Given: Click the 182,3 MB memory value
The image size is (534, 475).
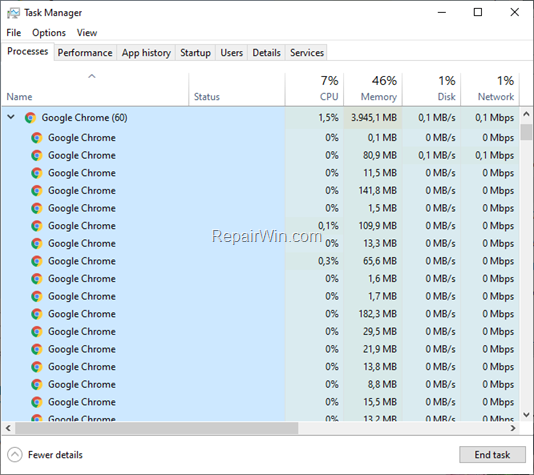Looking at the screenshot, I should pos(378,314).
